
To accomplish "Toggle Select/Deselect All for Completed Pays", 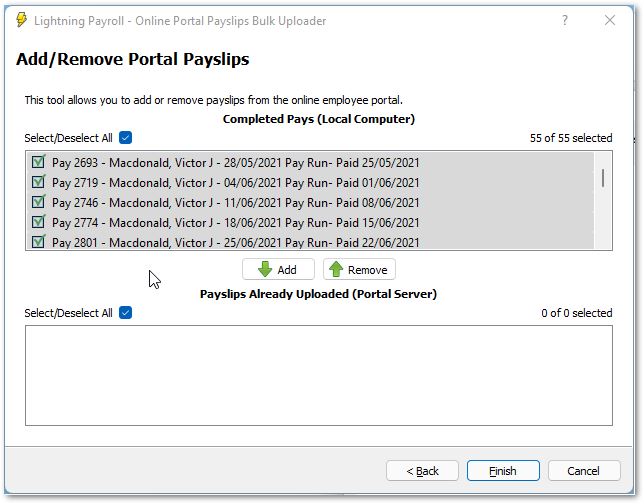I will tap(125, 138).
